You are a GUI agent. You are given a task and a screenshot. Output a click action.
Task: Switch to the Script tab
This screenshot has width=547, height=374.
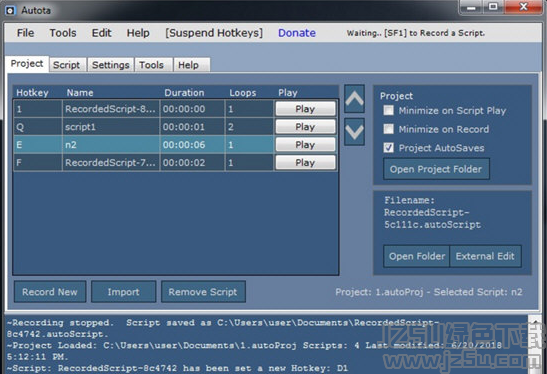pos(67,65)
